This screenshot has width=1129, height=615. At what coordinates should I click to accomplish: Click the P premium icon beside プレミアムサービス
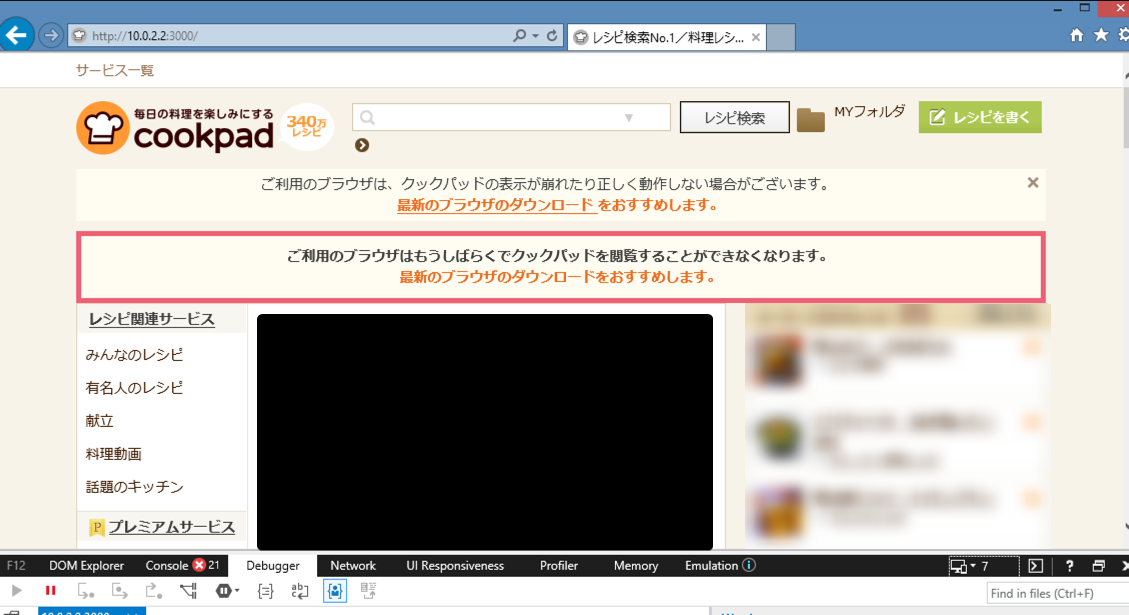point(96,528)
